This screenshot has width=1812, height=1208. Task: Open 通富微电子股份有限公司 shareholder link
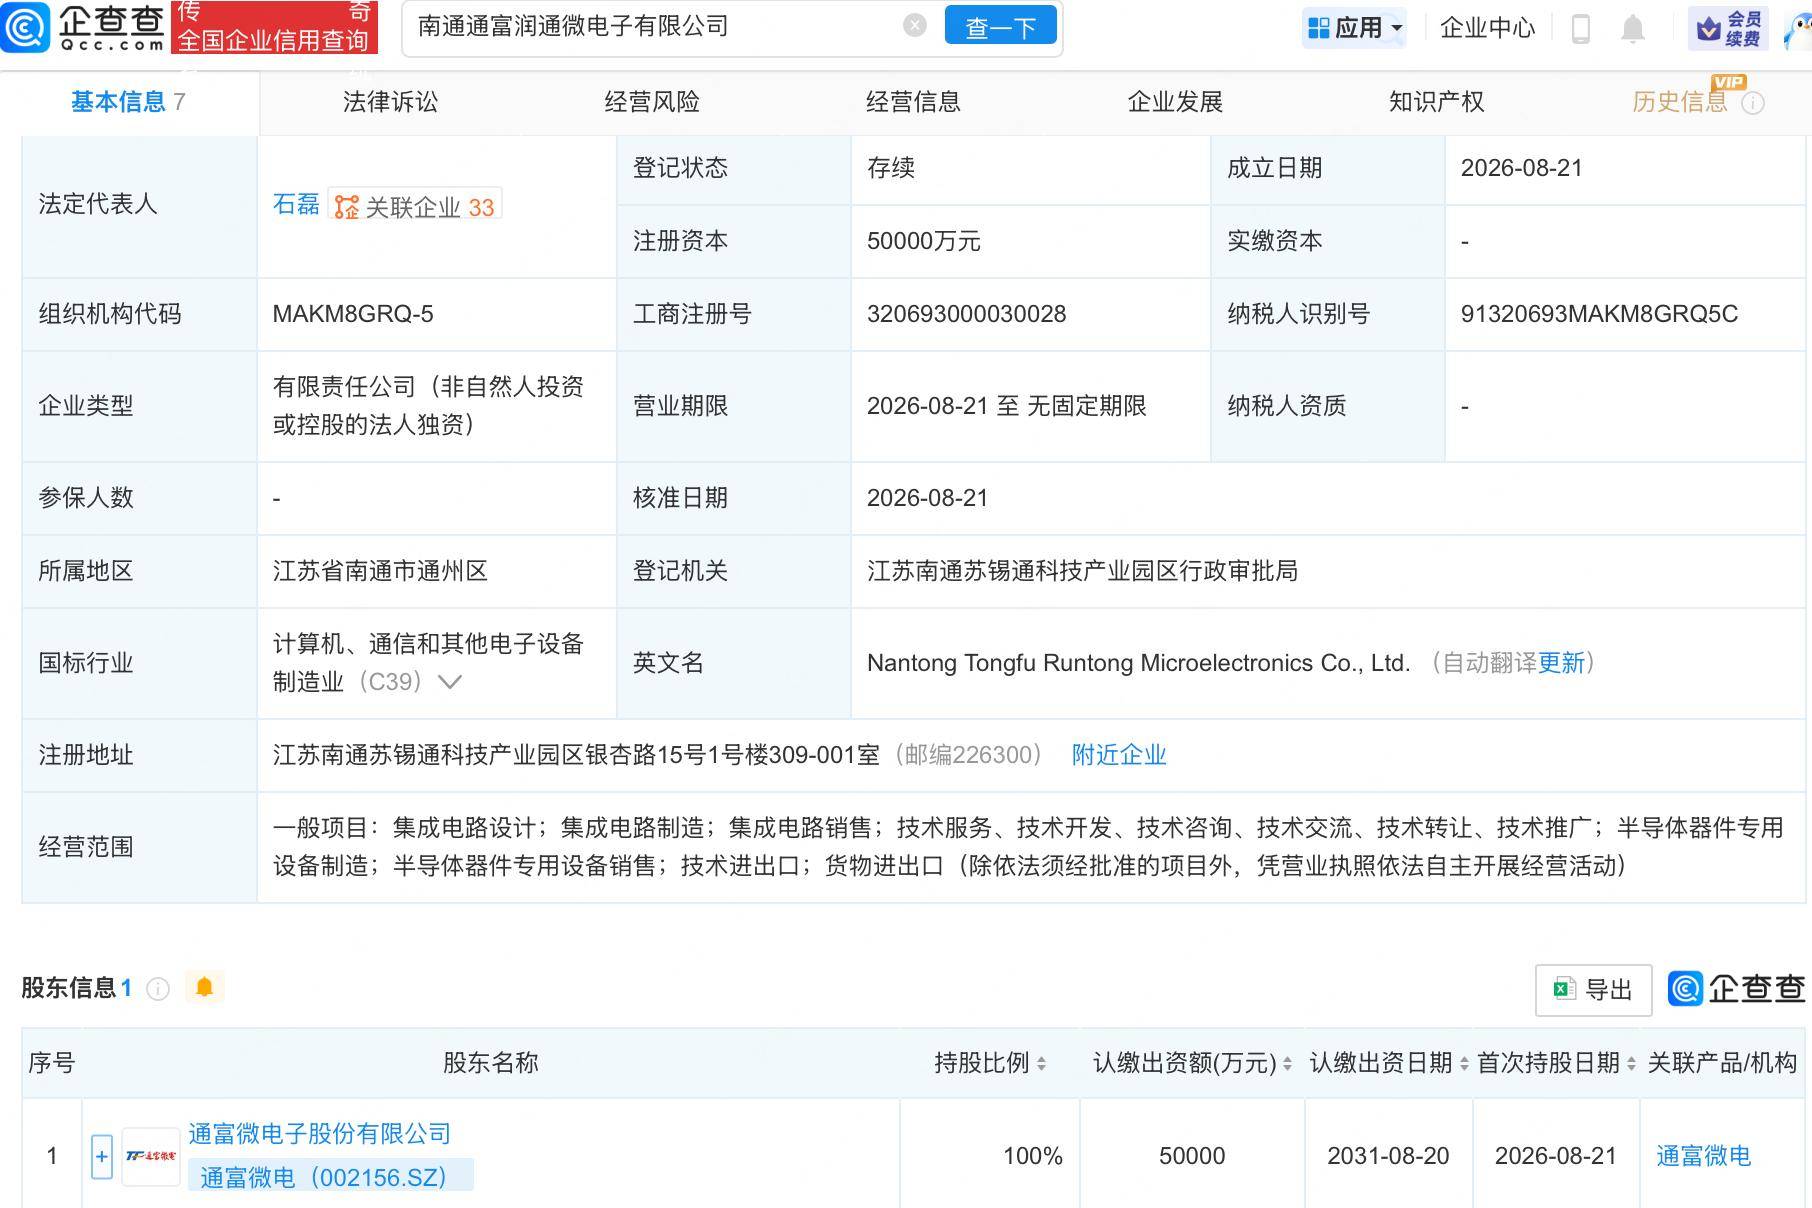(320, 1134)
